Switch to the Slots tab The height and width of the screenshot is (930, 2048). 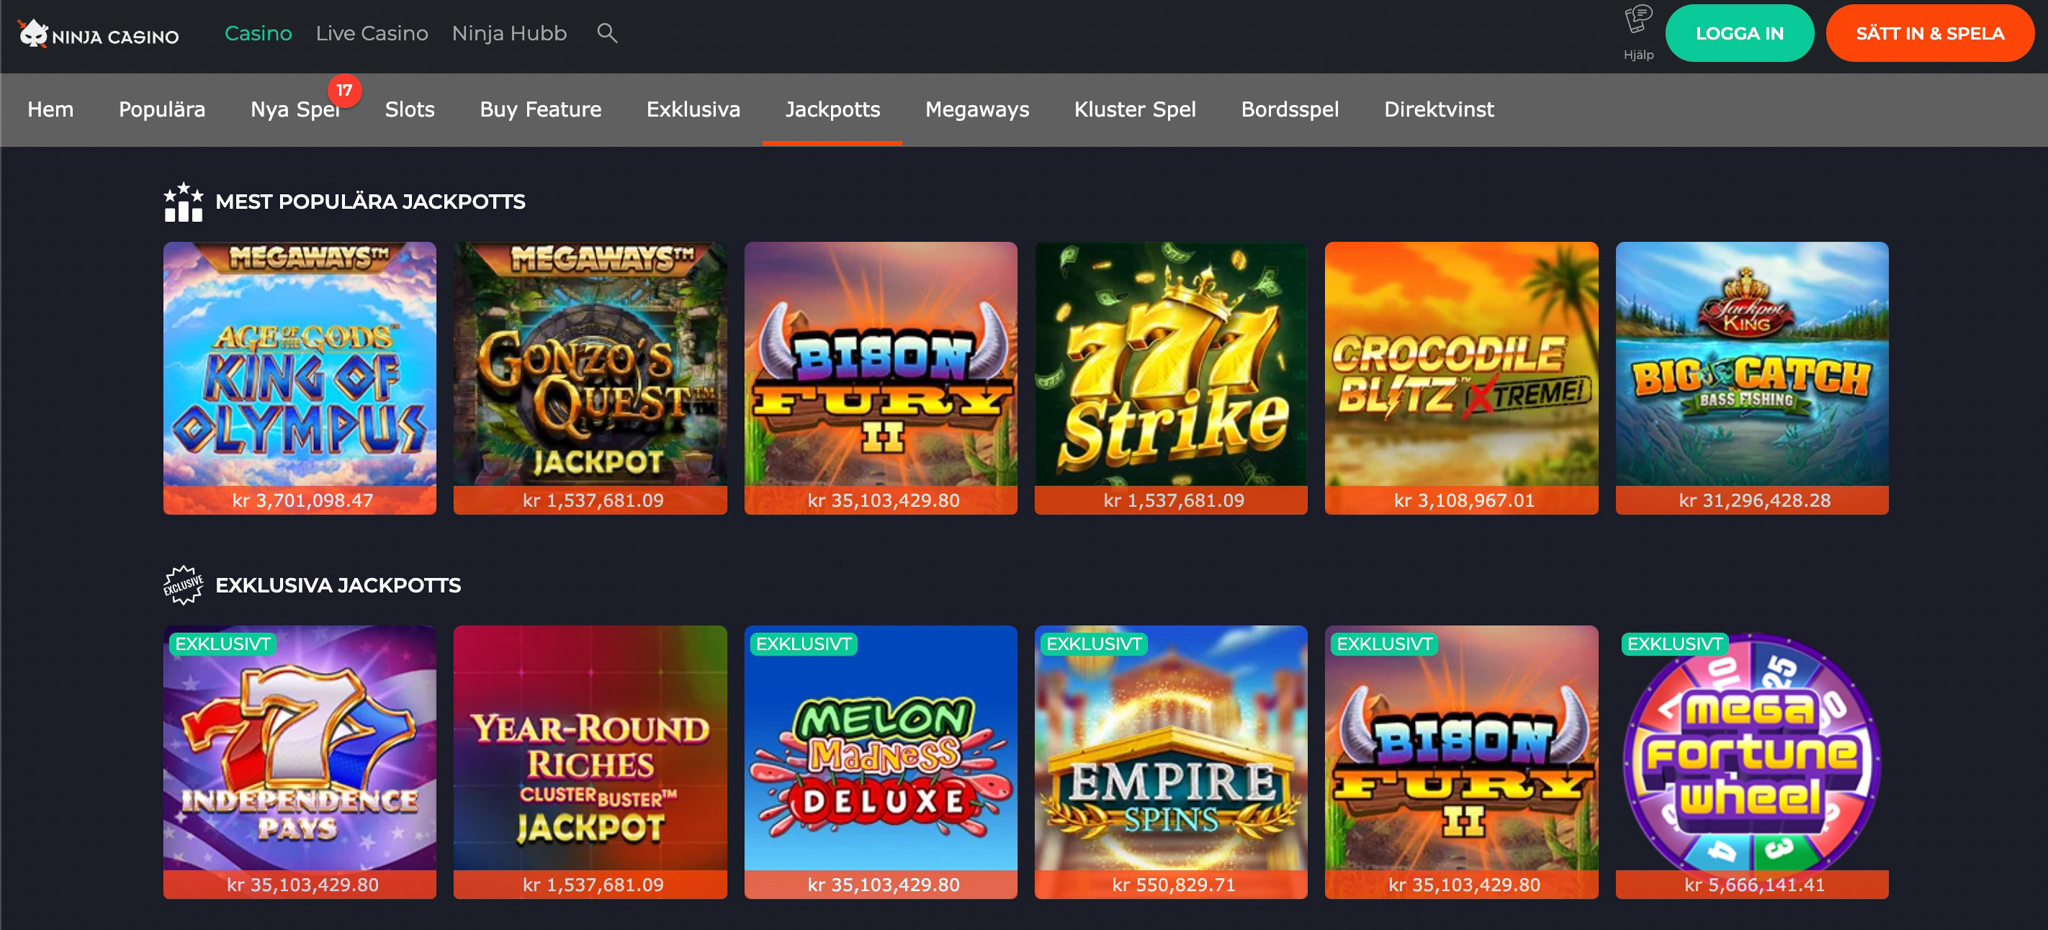pyautogui.click(x=410, y=109)
